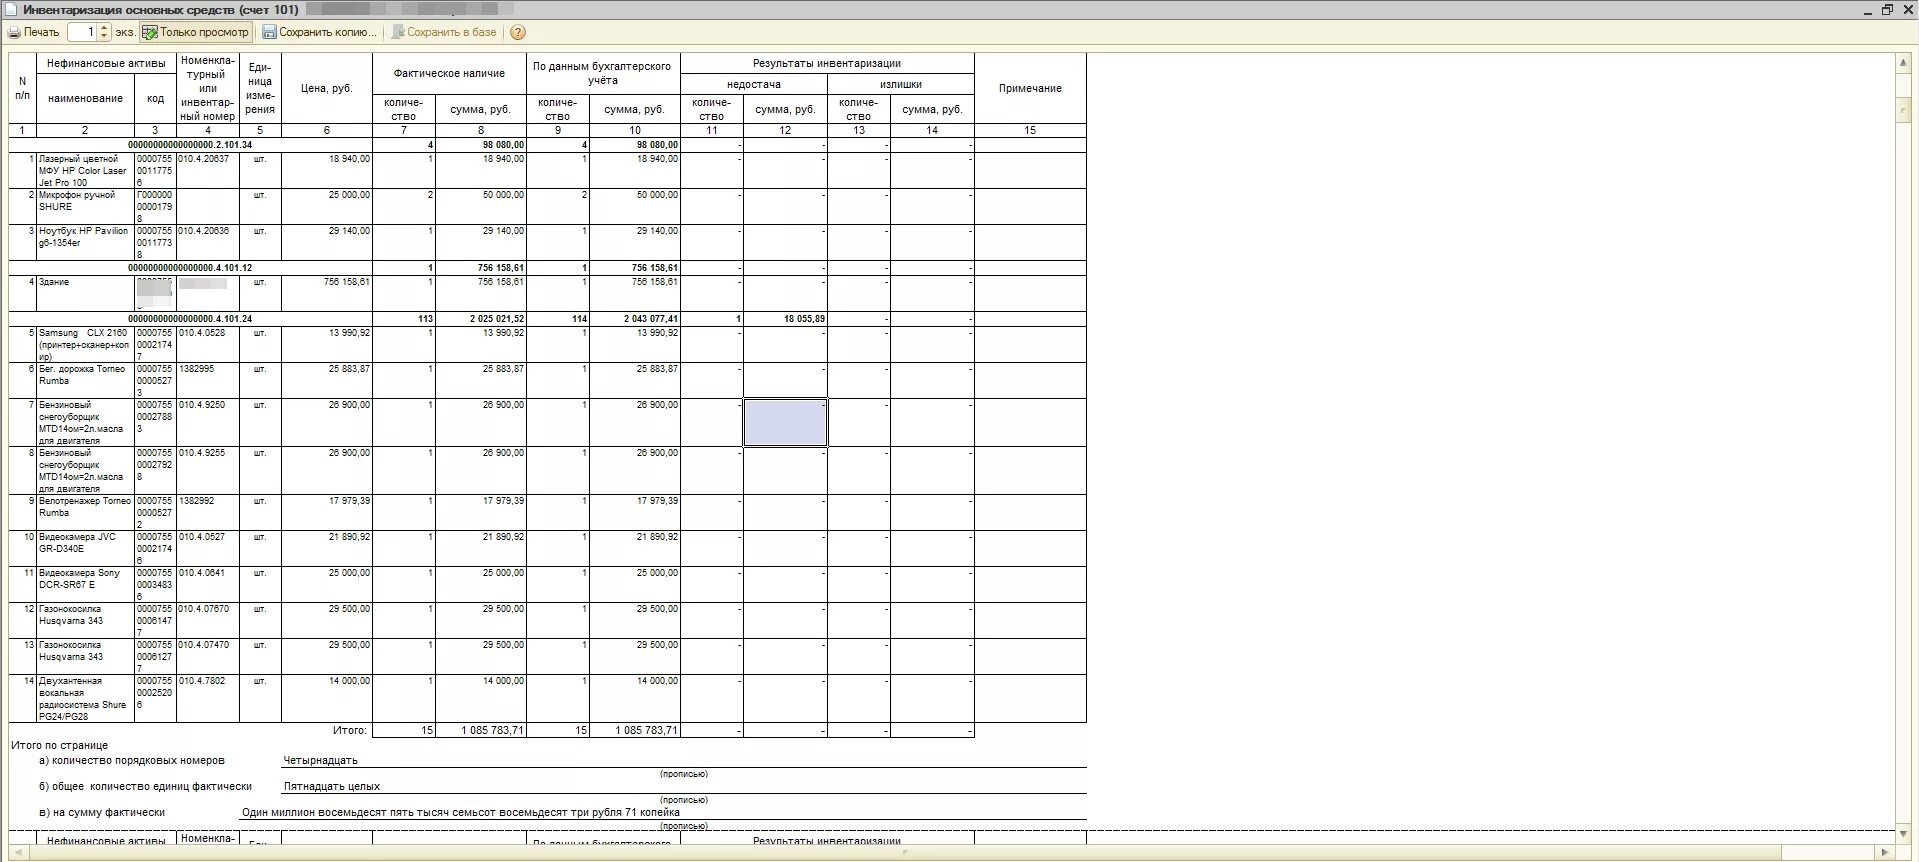Click the vertical scrollbar down arrow
This screenshot has width=1919, height=862.
click(x=1903, y=832)
